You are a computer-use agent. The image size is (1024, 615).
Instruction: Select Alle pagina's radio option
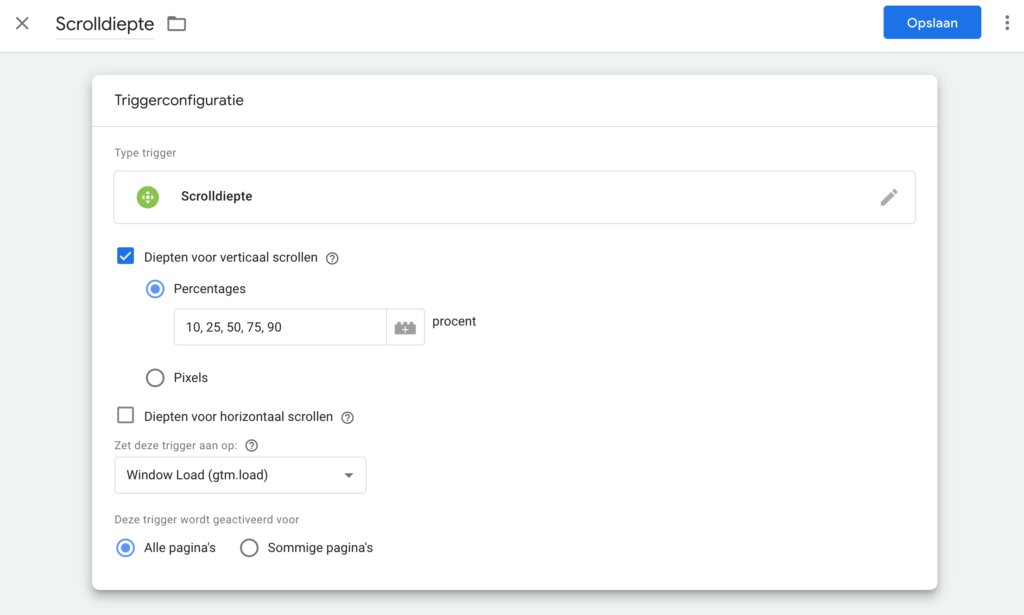coord(126,548)
